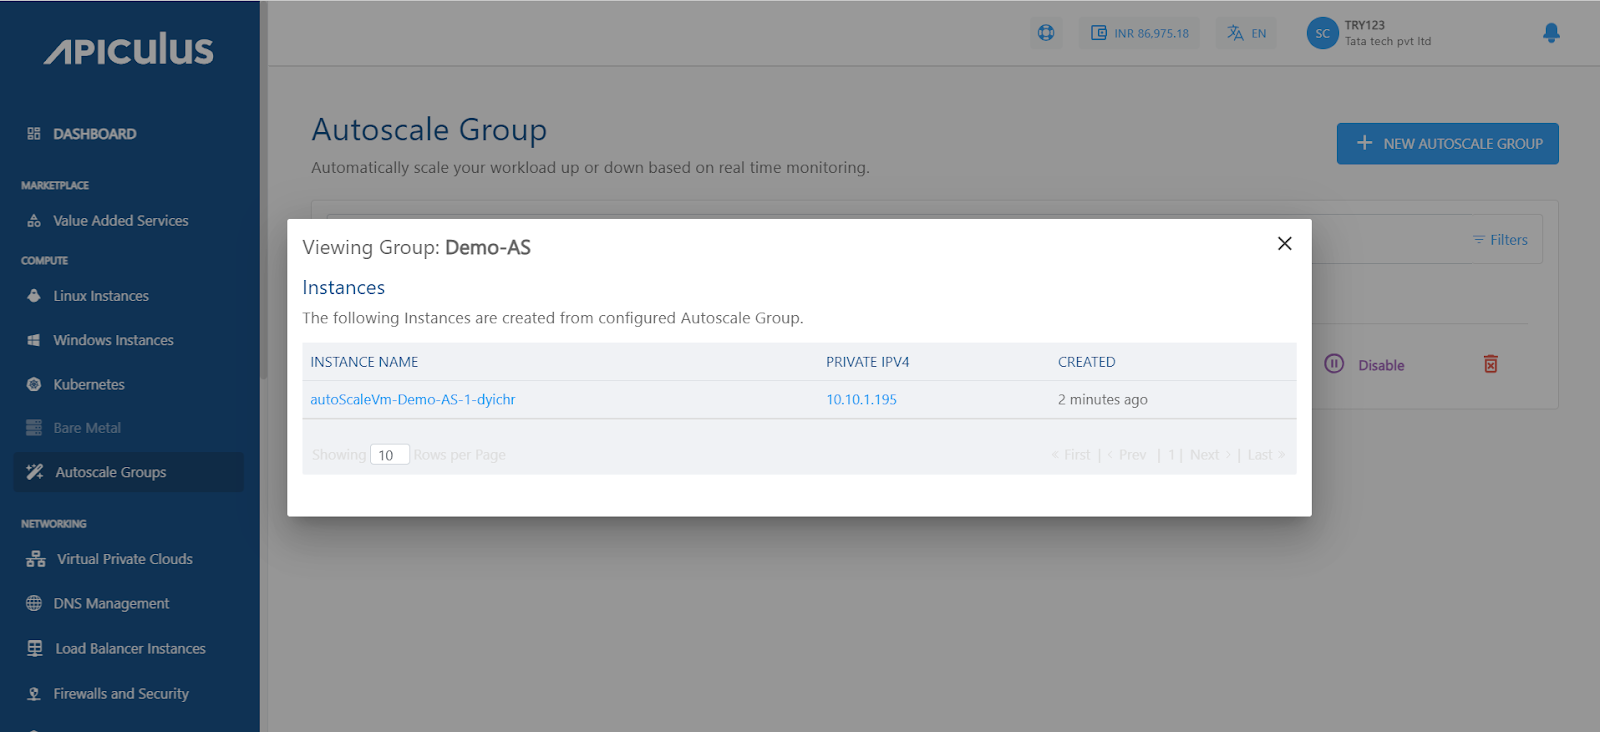This screenshot has width=1600, height=732.
Task: Open Firewalls and Security
Action: 121,693
